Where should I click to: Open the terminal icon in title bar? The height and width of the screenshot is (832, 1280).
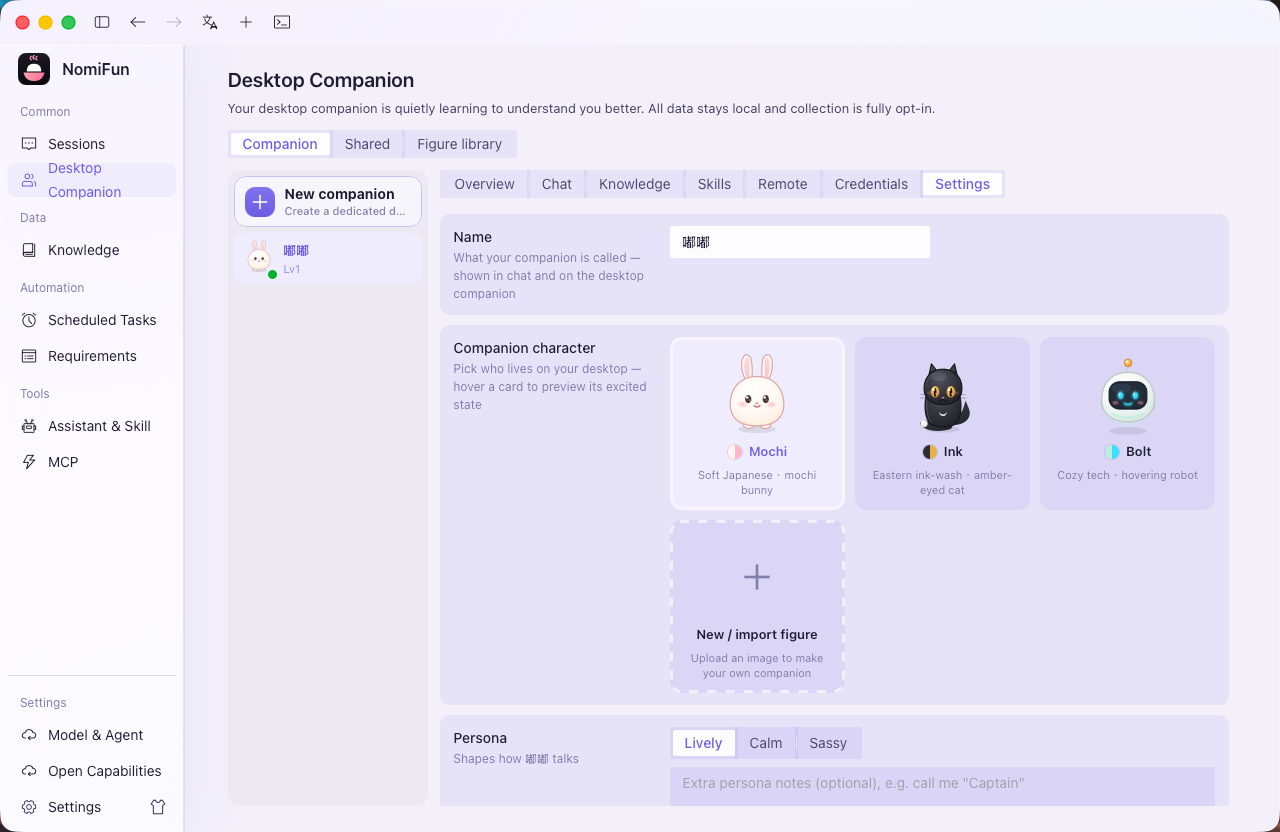tap(282, 22)
